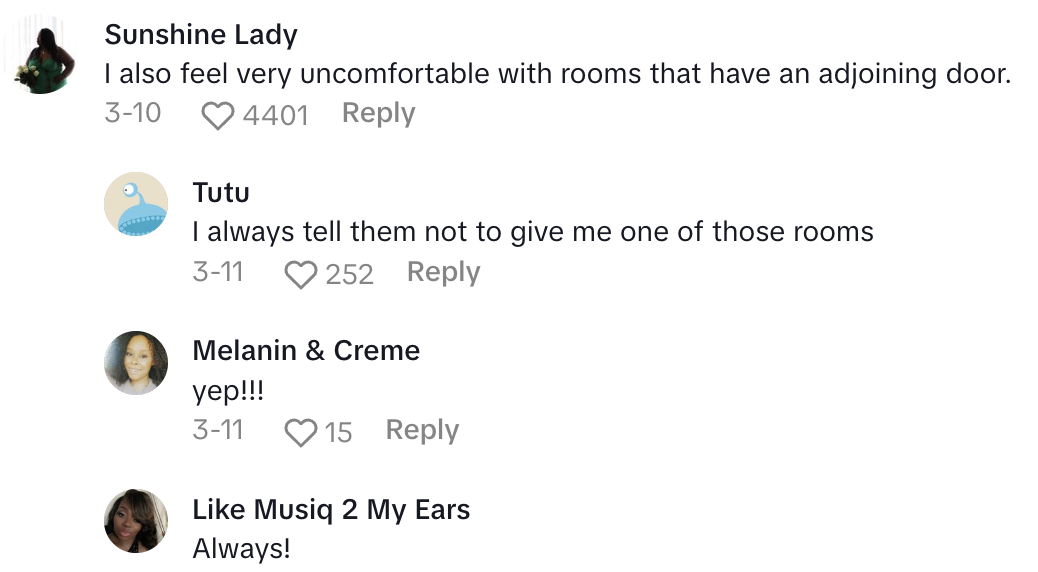Screen dimensions: 1038x572
Task: Click the 3-10 date on Sunshine Lady's comment
Action: click(132, 114)
